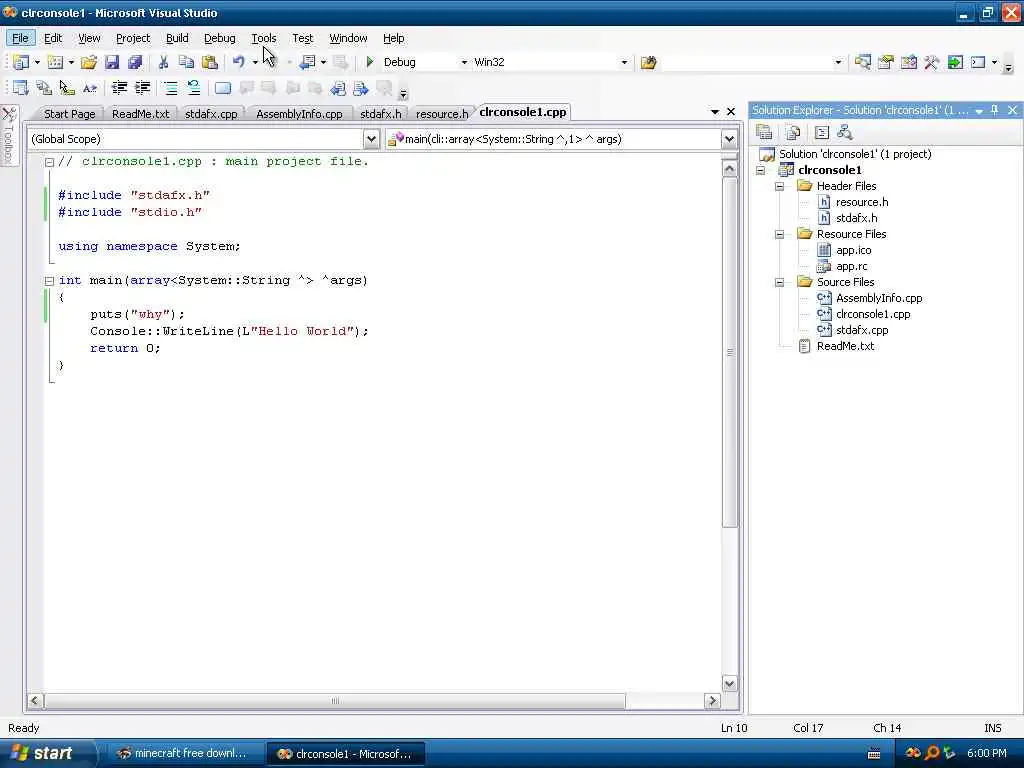The image size is (1024, 768).
Task: Switch to the stdafx.h tab
Action: (381, 114)
